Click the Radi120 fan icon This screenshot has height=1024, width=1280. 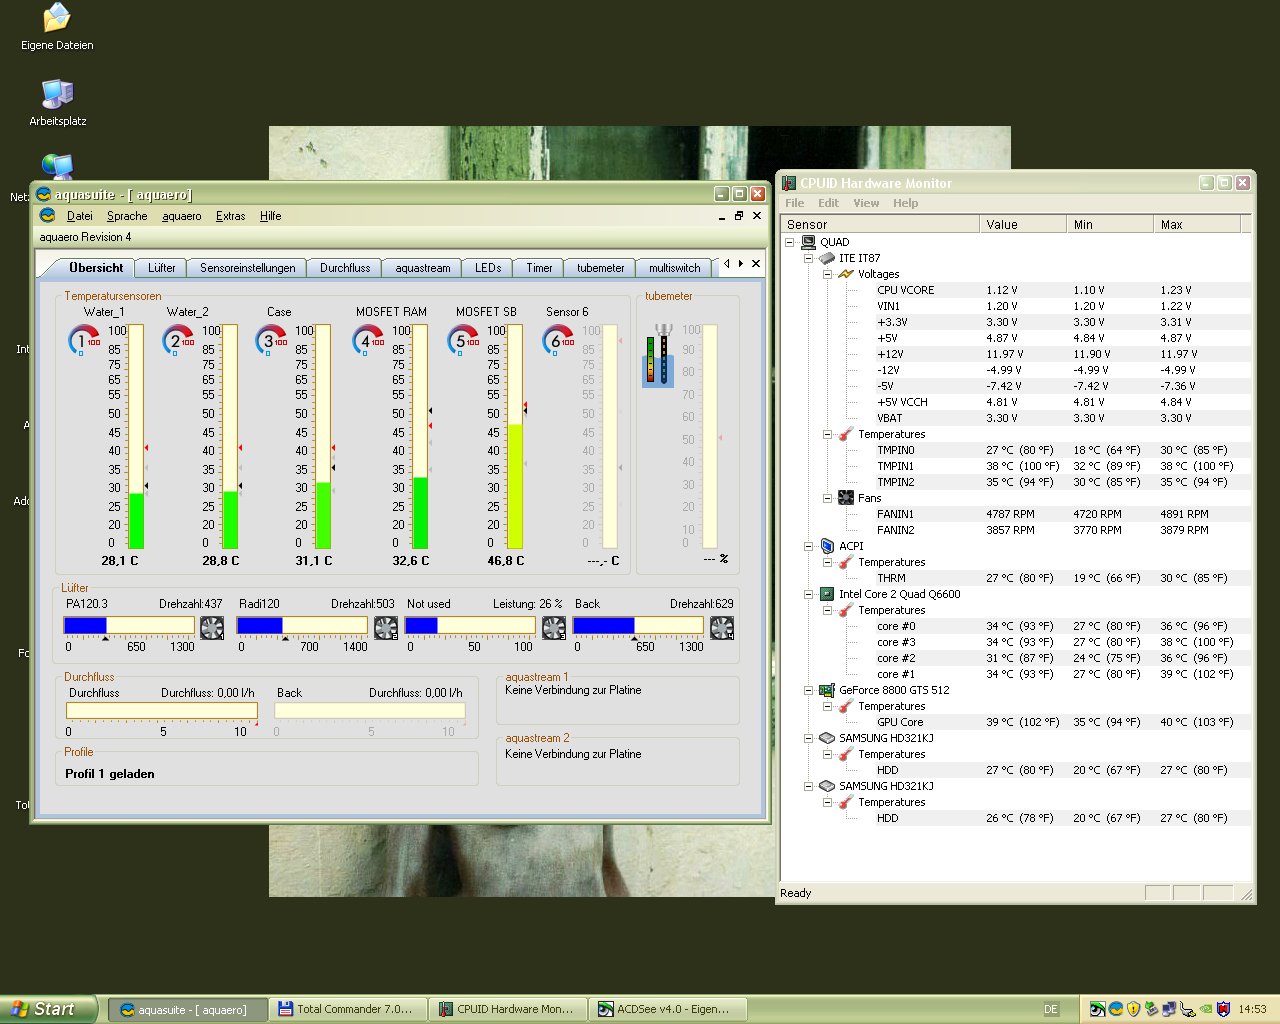click(x=386, y=627)
